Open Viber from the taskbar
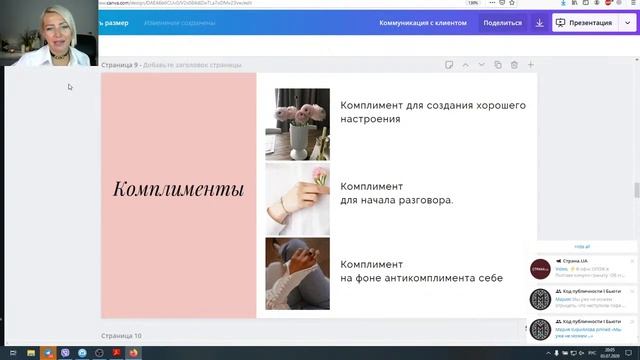The image size is (640, 360). click(65, 353)
